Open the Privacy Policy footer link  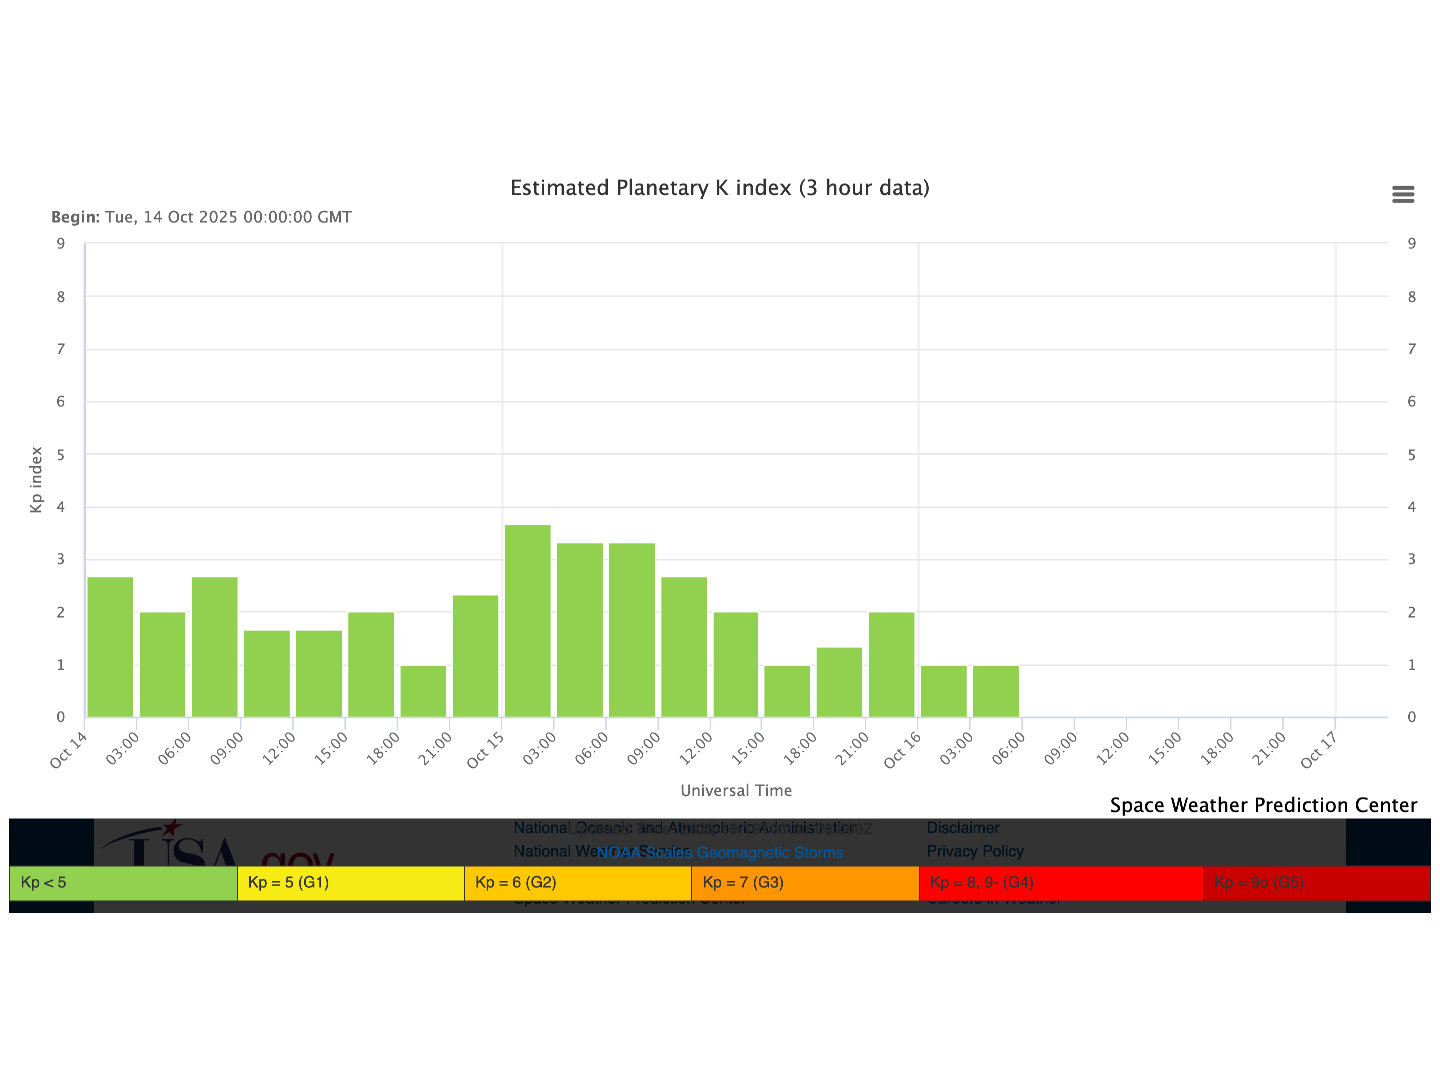[x=975, y=852]
